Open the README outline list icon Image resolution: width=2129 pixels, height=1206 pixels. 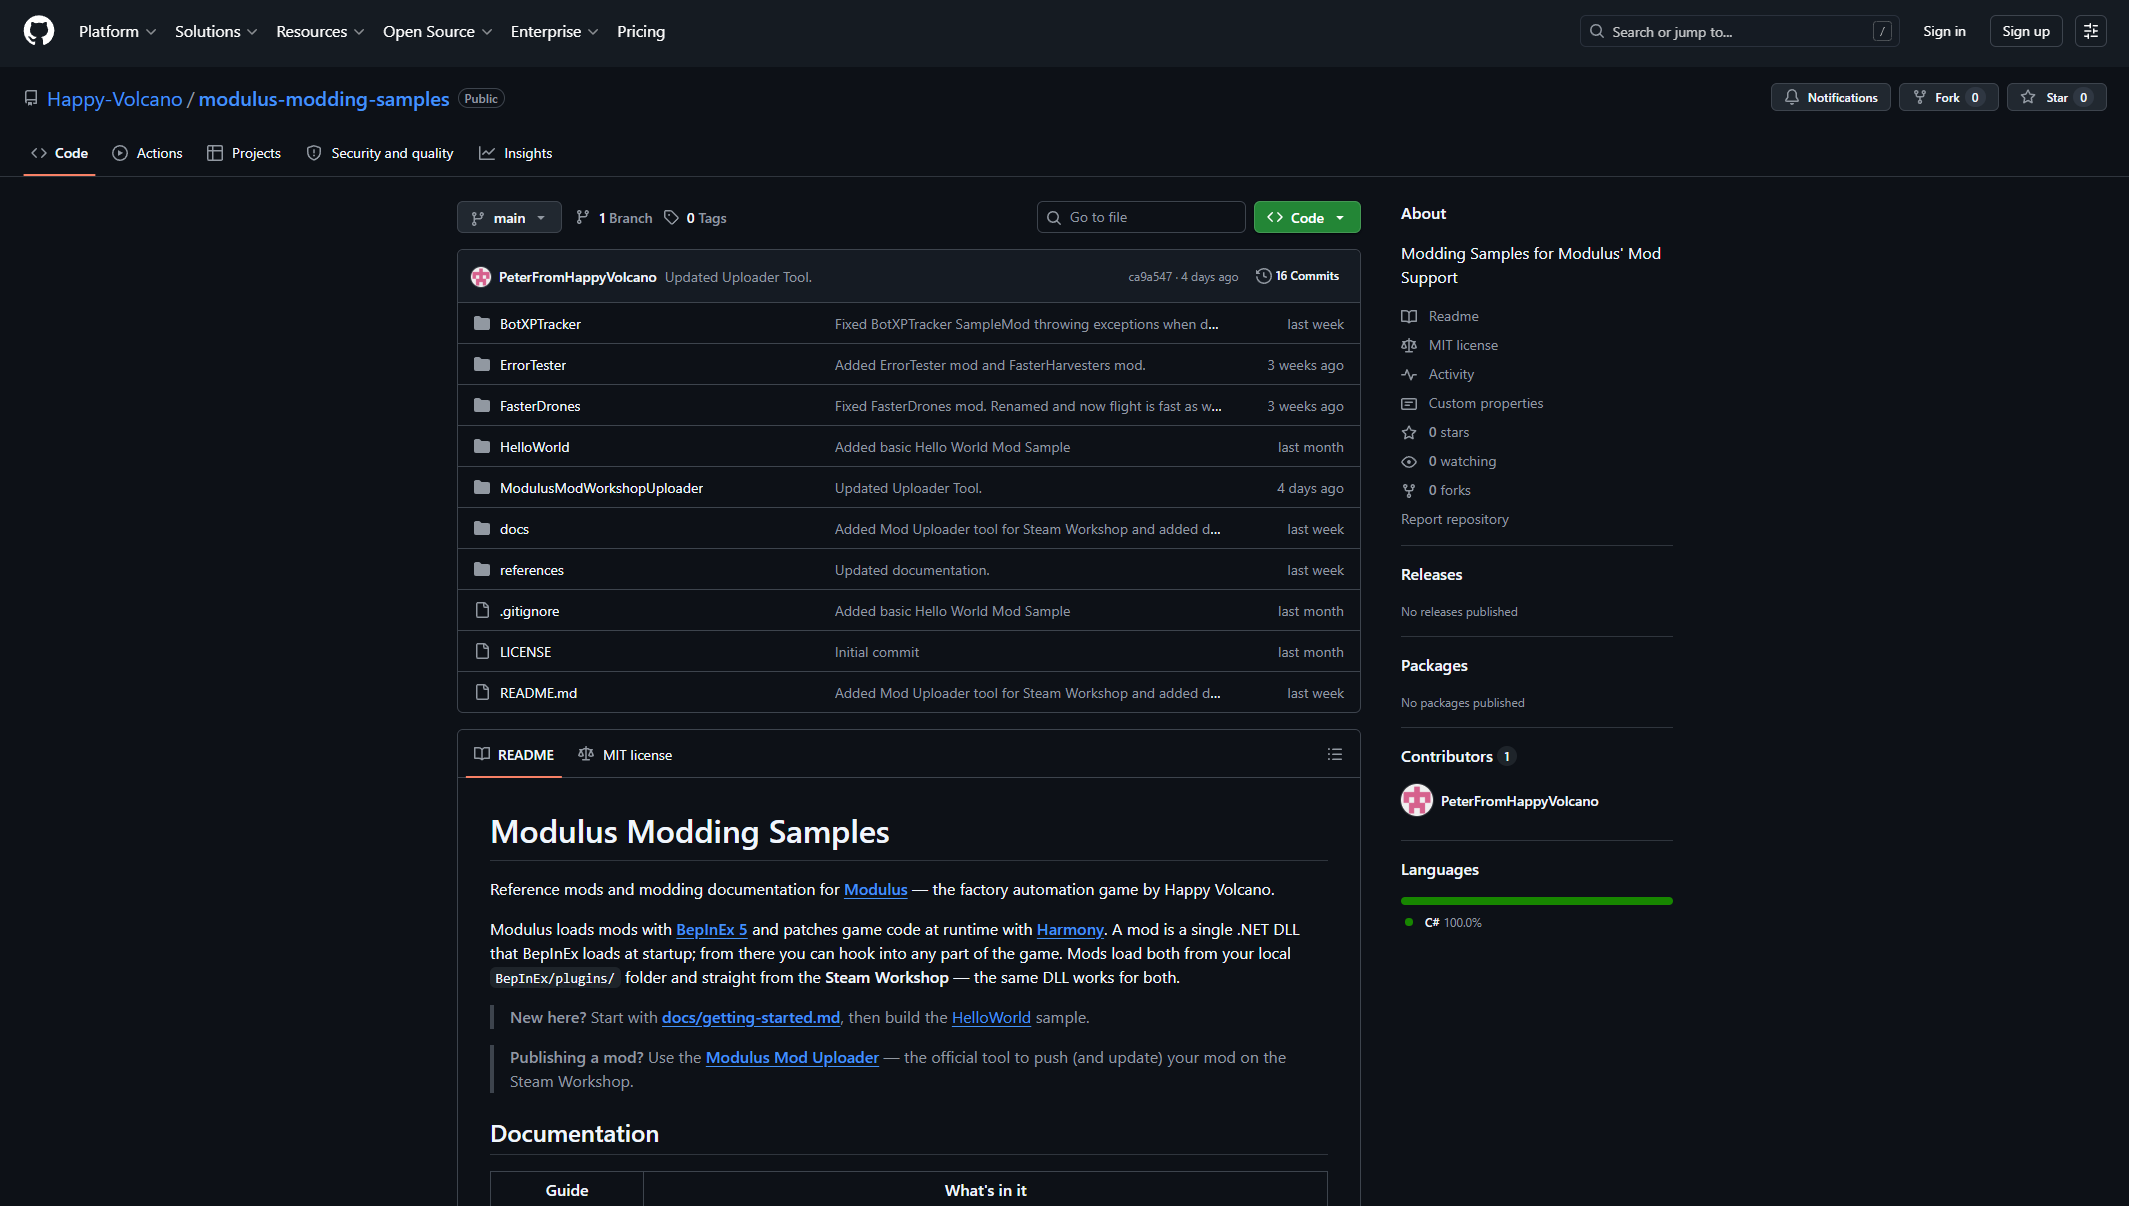[1334, 754]
